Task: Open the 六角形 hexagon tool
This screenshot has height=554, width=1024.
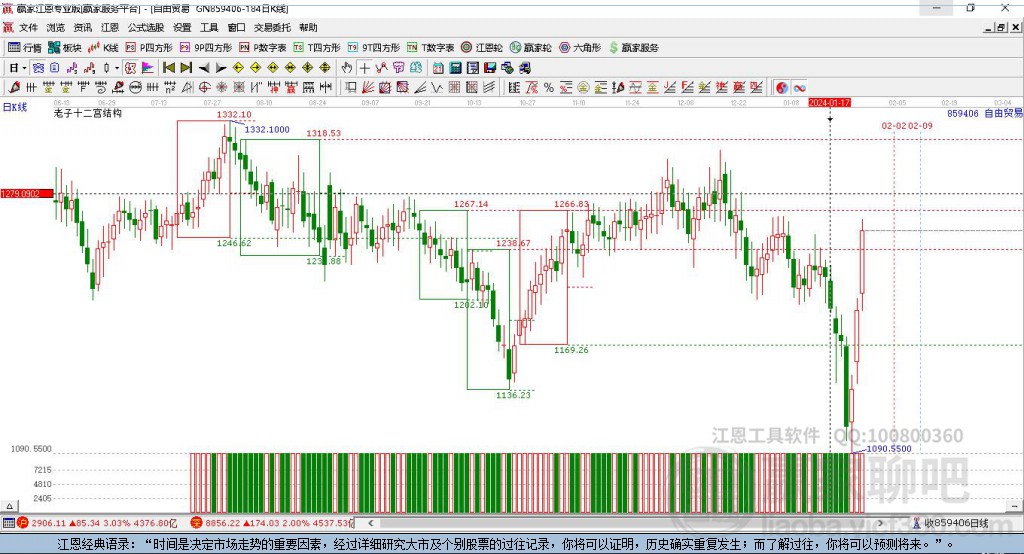Action: [x=580, y=48]
